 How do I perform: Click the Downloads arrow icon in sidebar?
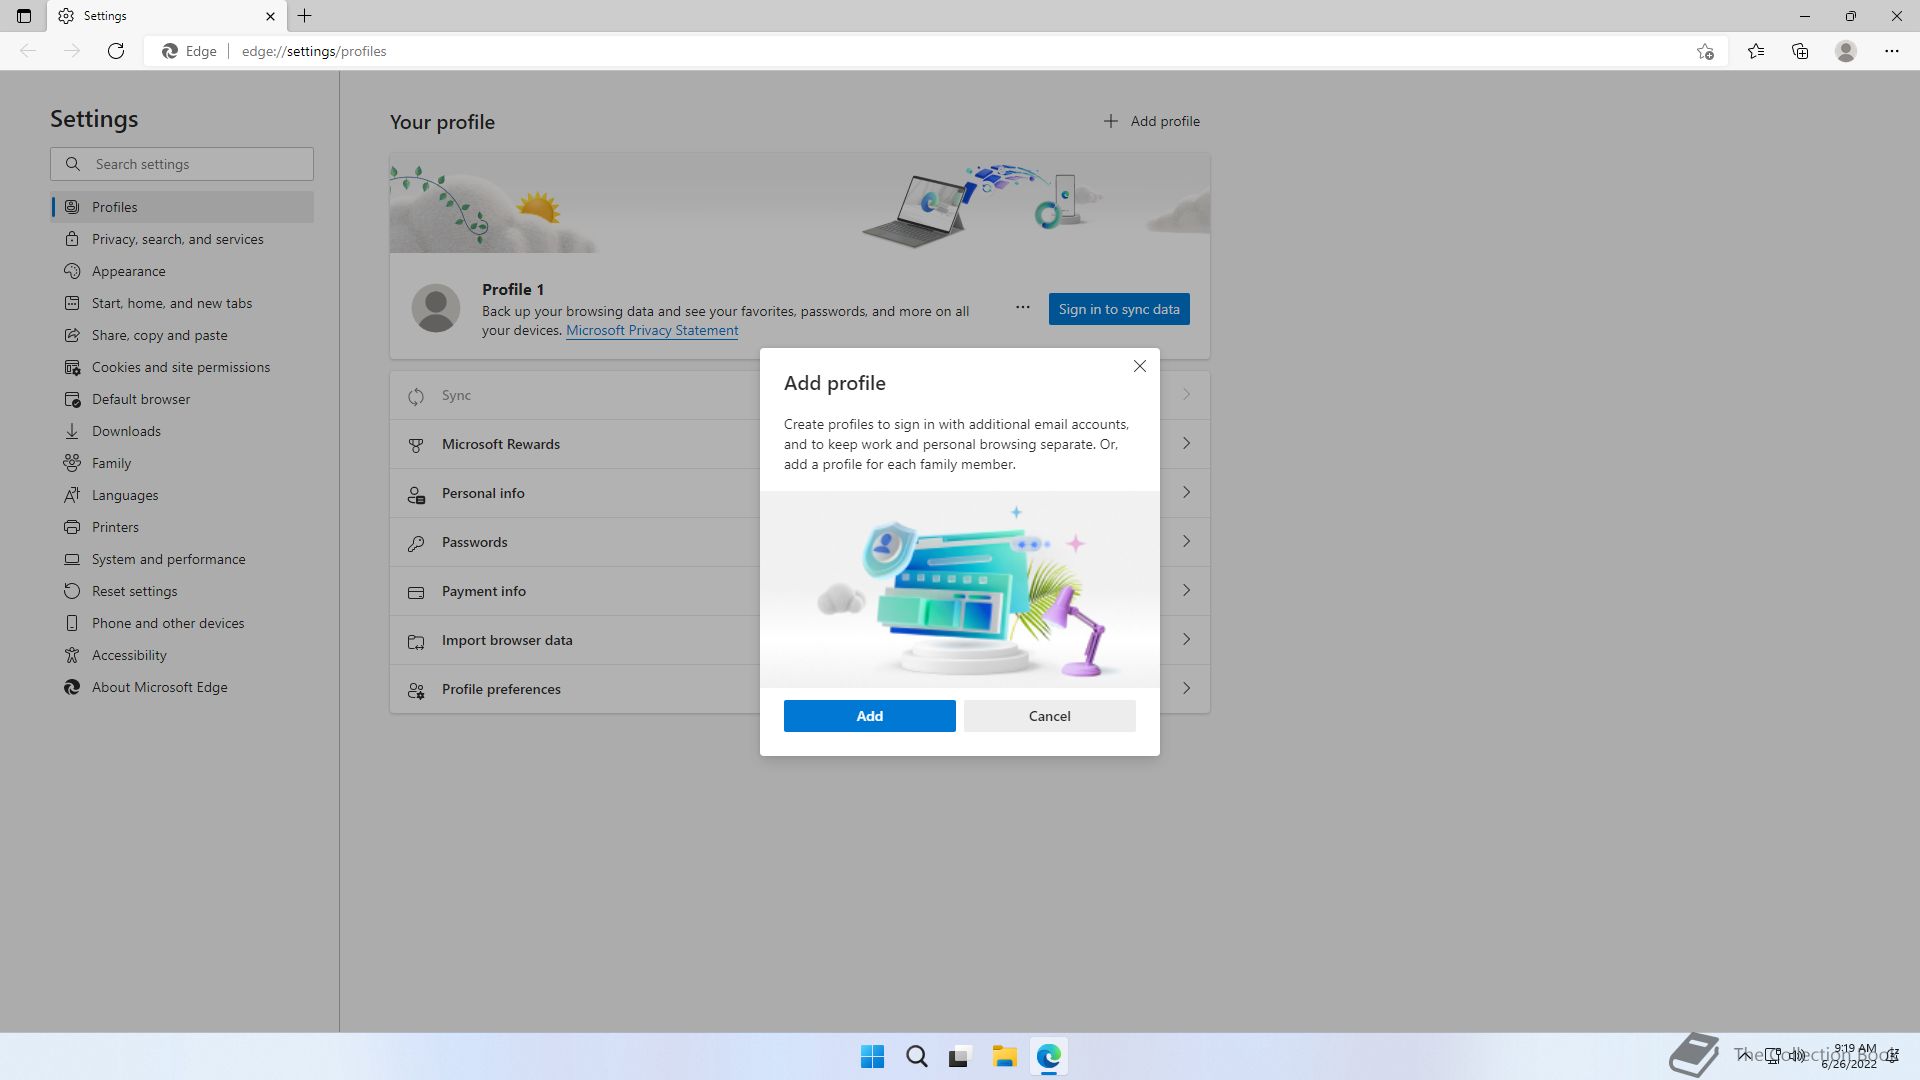click(x=72, y=431)
